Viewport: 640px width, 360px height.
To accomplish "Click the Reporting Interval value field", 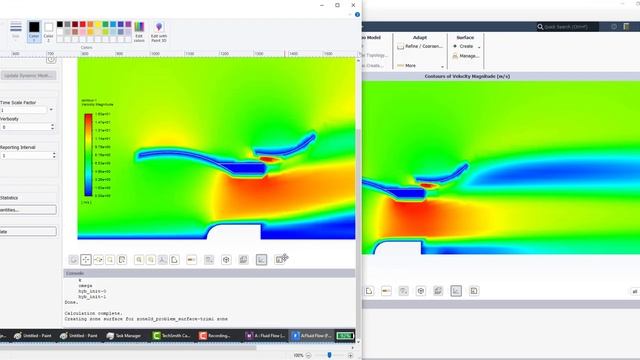I will pos(25,156).
